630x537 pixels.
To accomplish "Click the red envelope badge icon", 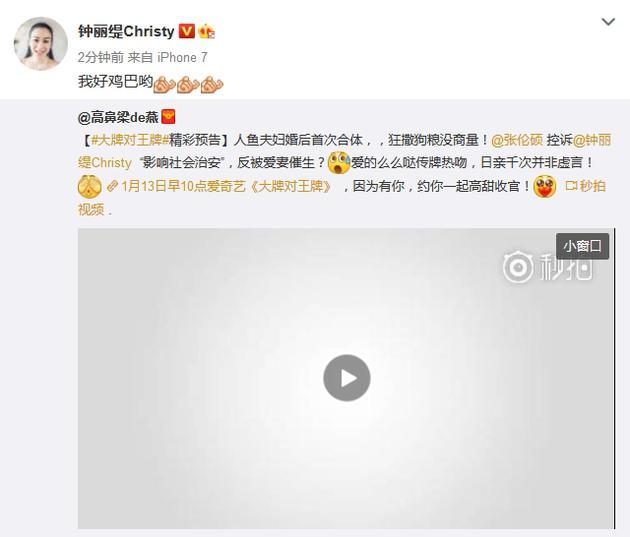I will tap(168, 117).
